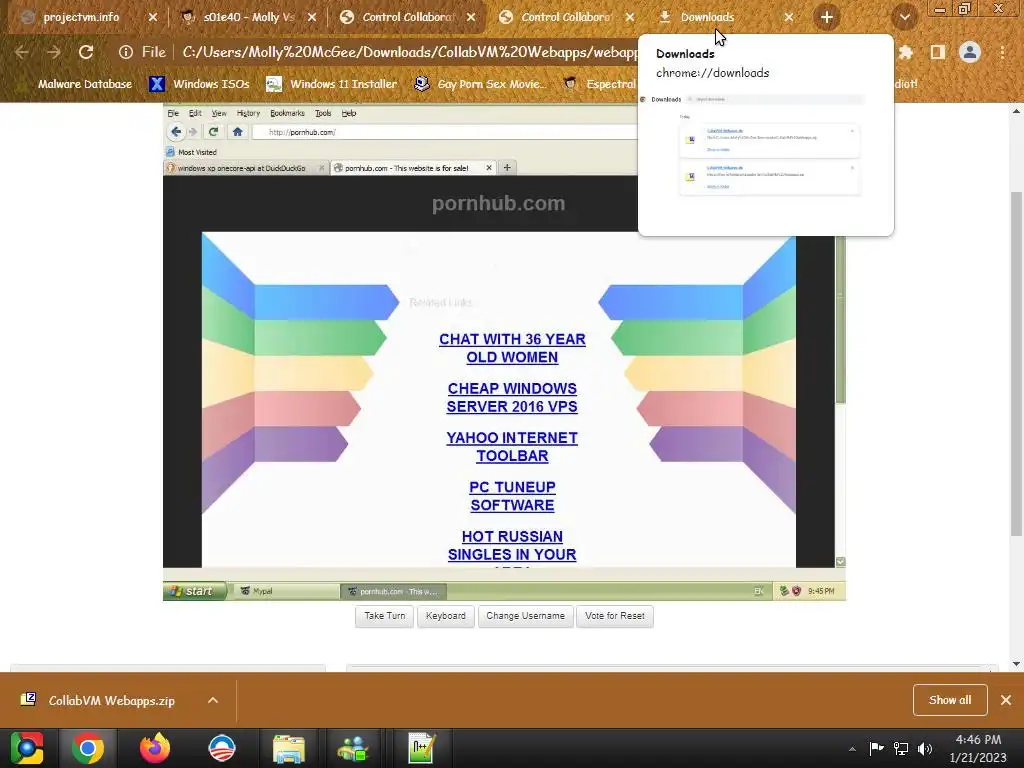Click the tray flag notification icon

876,748
